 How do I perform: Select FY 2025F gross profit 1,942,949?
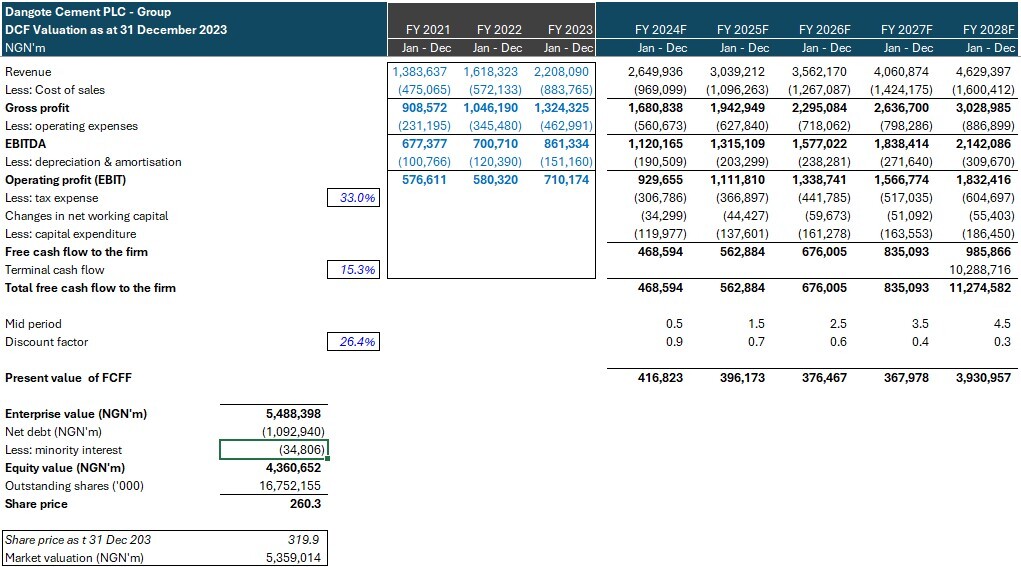[x=739, y=108]
